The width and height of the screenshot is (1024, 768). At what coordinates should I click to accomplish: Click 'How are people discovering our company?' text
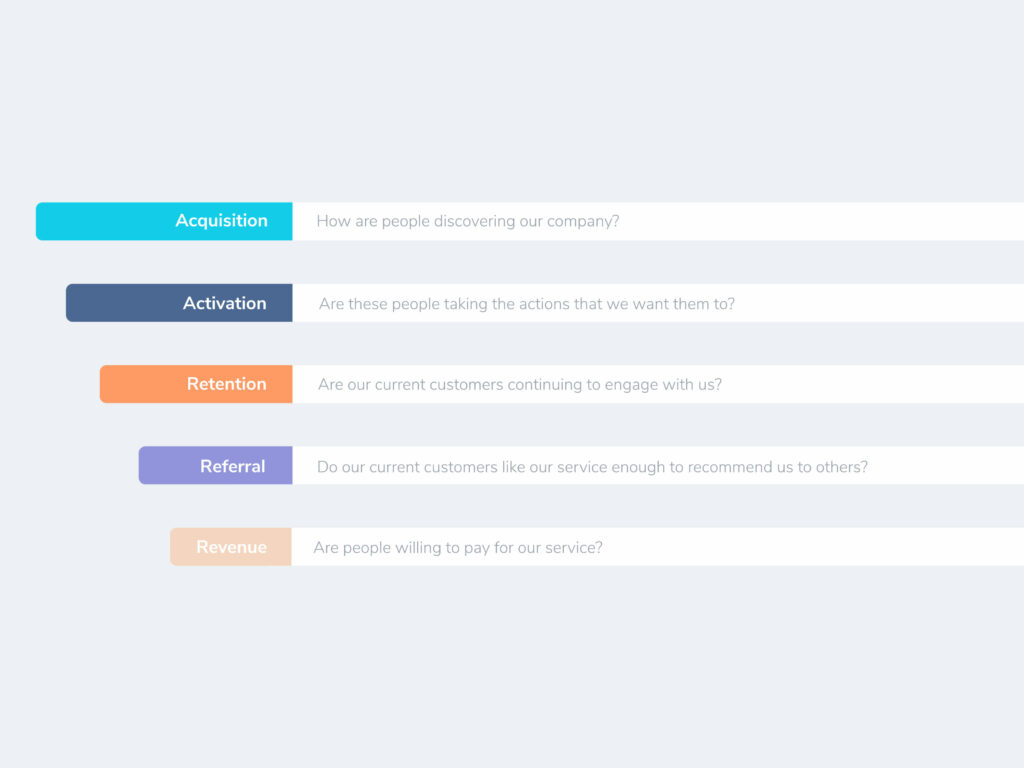[x=468, y=221]
